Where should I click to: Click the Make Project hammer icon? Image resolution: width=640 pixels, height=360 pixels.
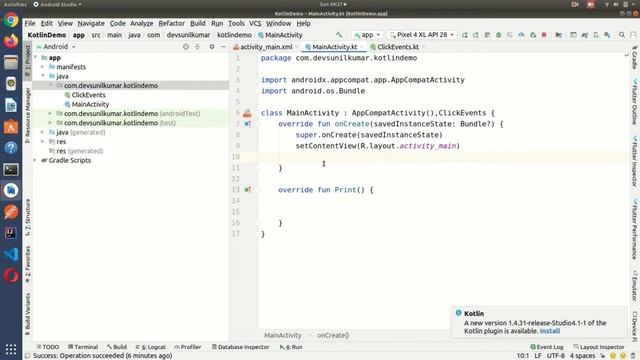click(339, 35)
